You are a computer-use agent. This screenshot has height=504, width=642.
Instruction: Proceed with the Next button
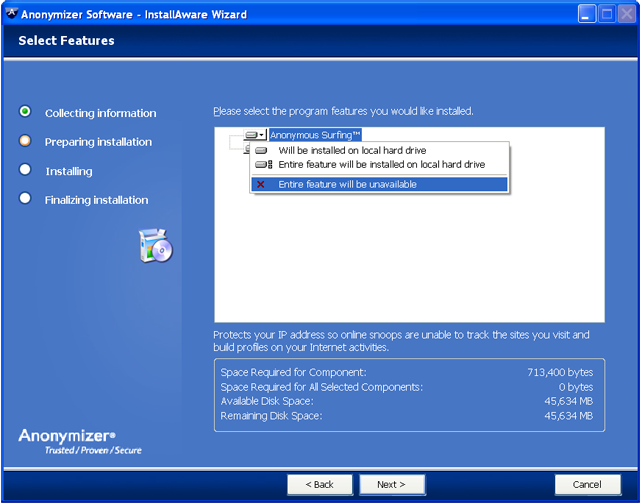pyautogui.click(x=391, y=485)
